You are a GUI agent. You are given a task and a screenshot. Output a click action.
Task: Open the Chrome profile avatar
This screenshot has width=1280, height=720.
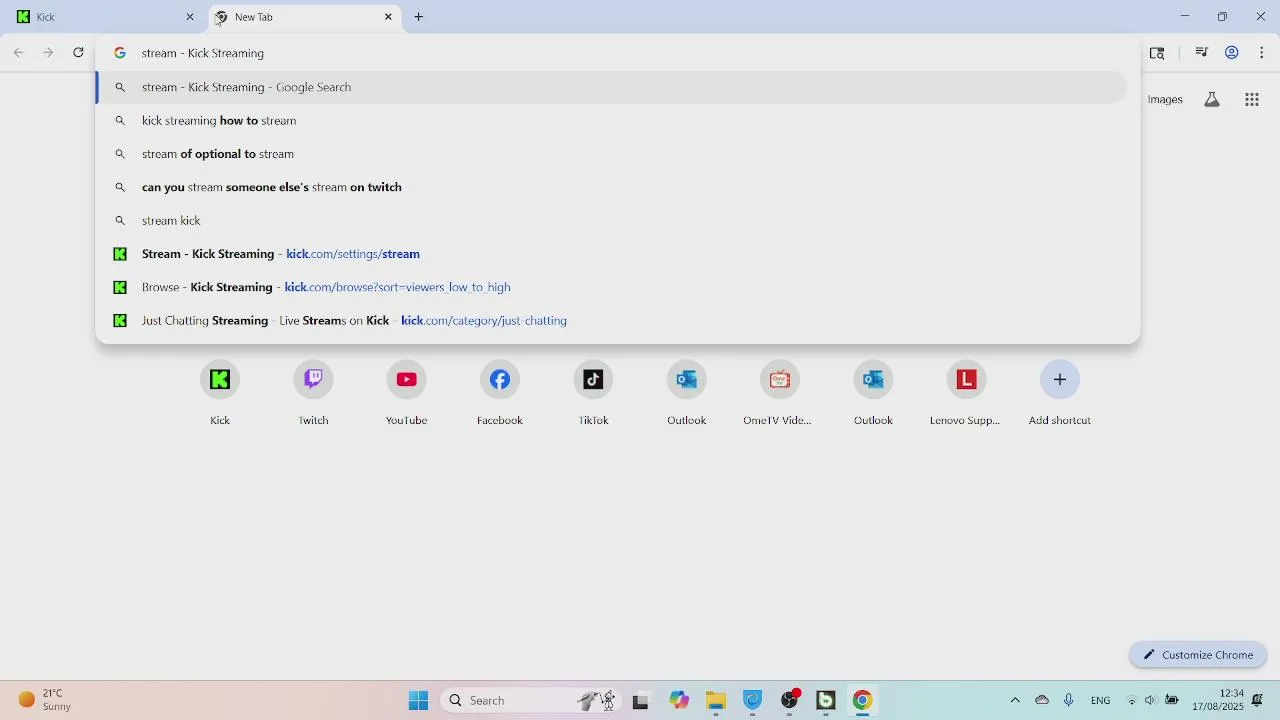[x=1232, y=53]
